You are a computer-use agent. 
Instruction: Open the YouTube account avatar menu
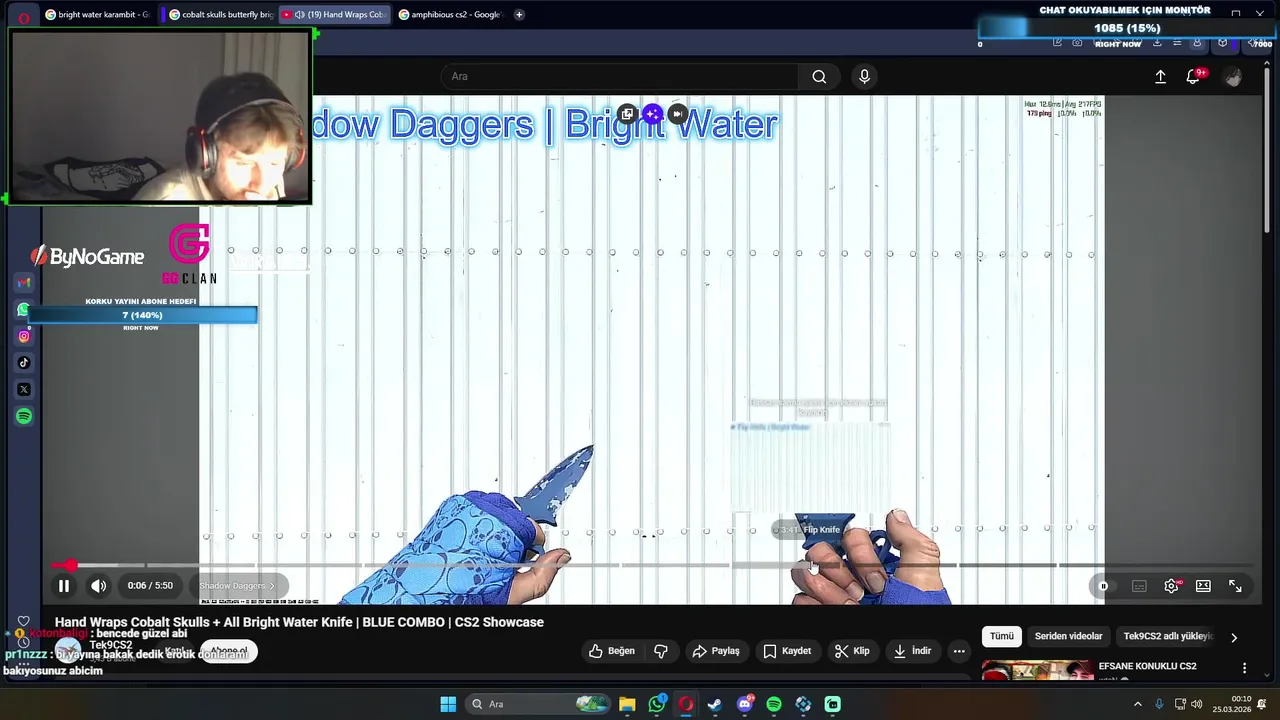click(1233, 77)
